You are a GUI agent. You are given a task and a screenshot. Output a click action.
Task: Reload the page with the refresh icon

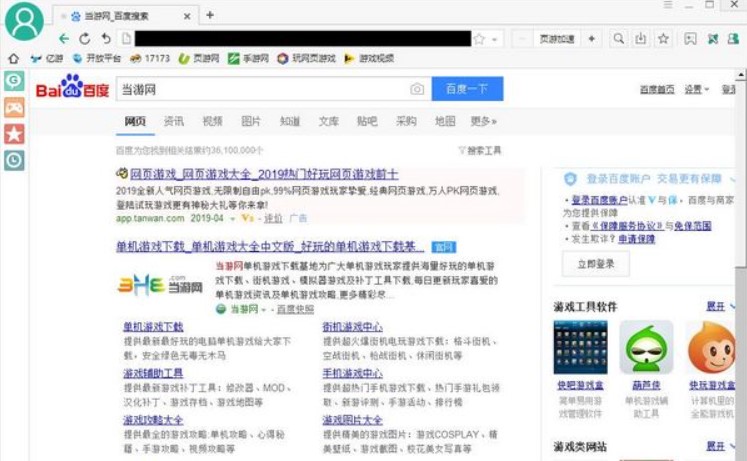84,39
